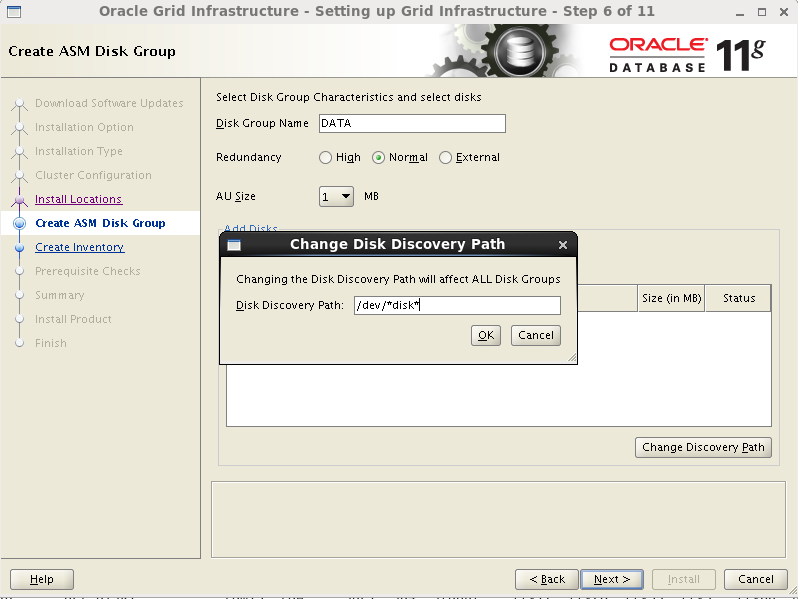Click the Finish step label
Screen dimensions: 798x599
click(x=50, y=343)
